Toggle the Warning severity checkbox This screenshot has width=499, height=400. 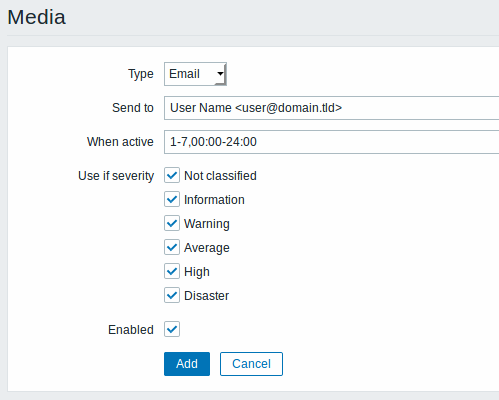(172, 223)
